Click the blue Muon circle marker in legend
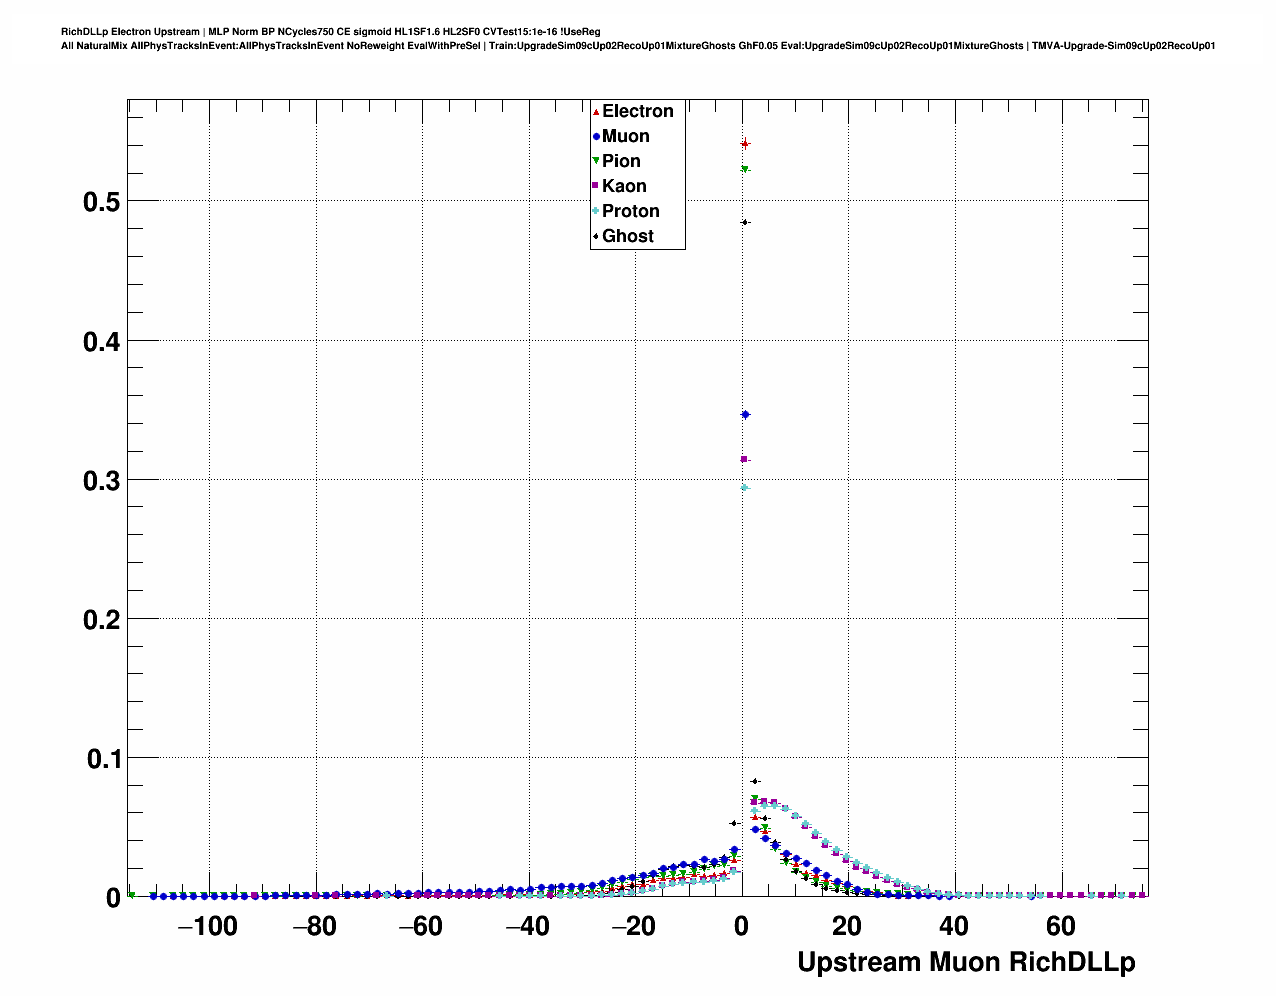Viewport: 1276px width, 996px height. tap(596, 137)
